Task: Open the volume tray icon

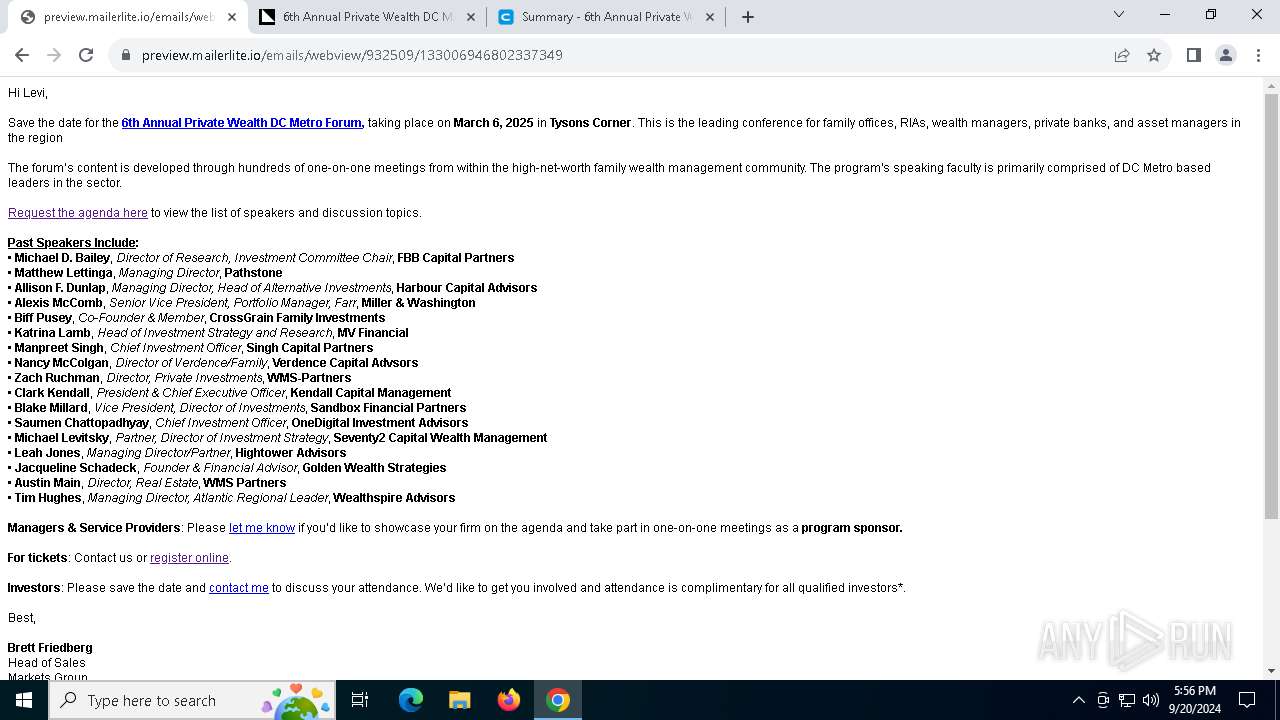Action: point(1151,700)
